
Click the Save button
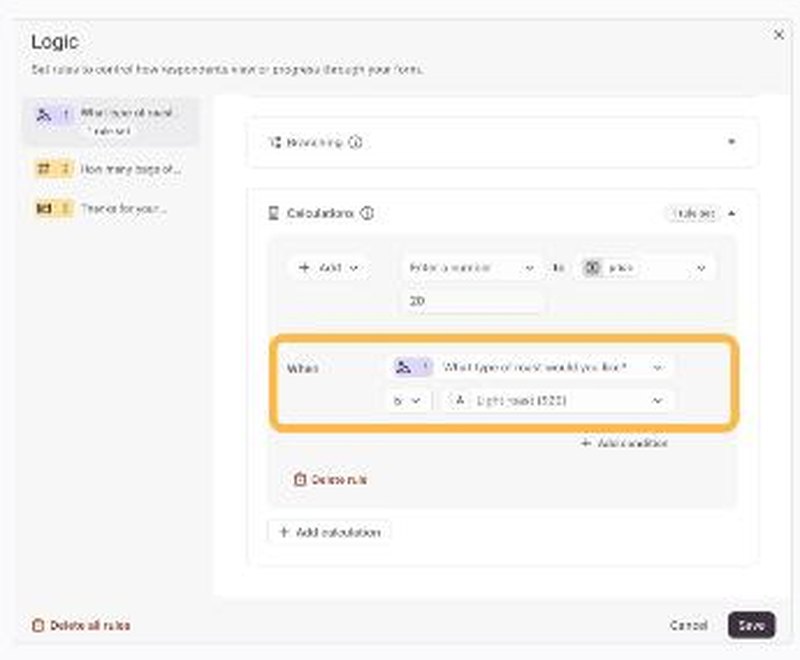752,625
